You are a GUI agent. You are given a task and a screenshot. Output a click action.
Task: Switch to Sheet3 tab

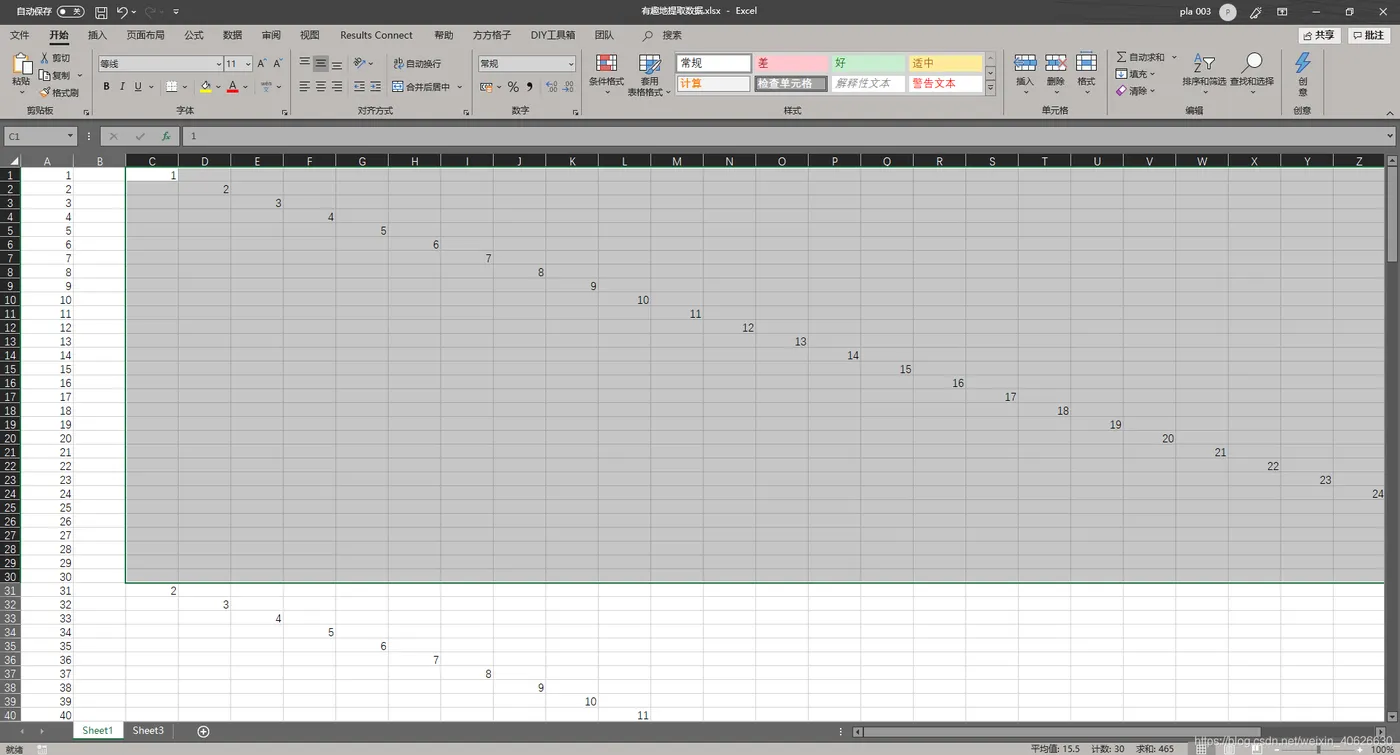148,731
